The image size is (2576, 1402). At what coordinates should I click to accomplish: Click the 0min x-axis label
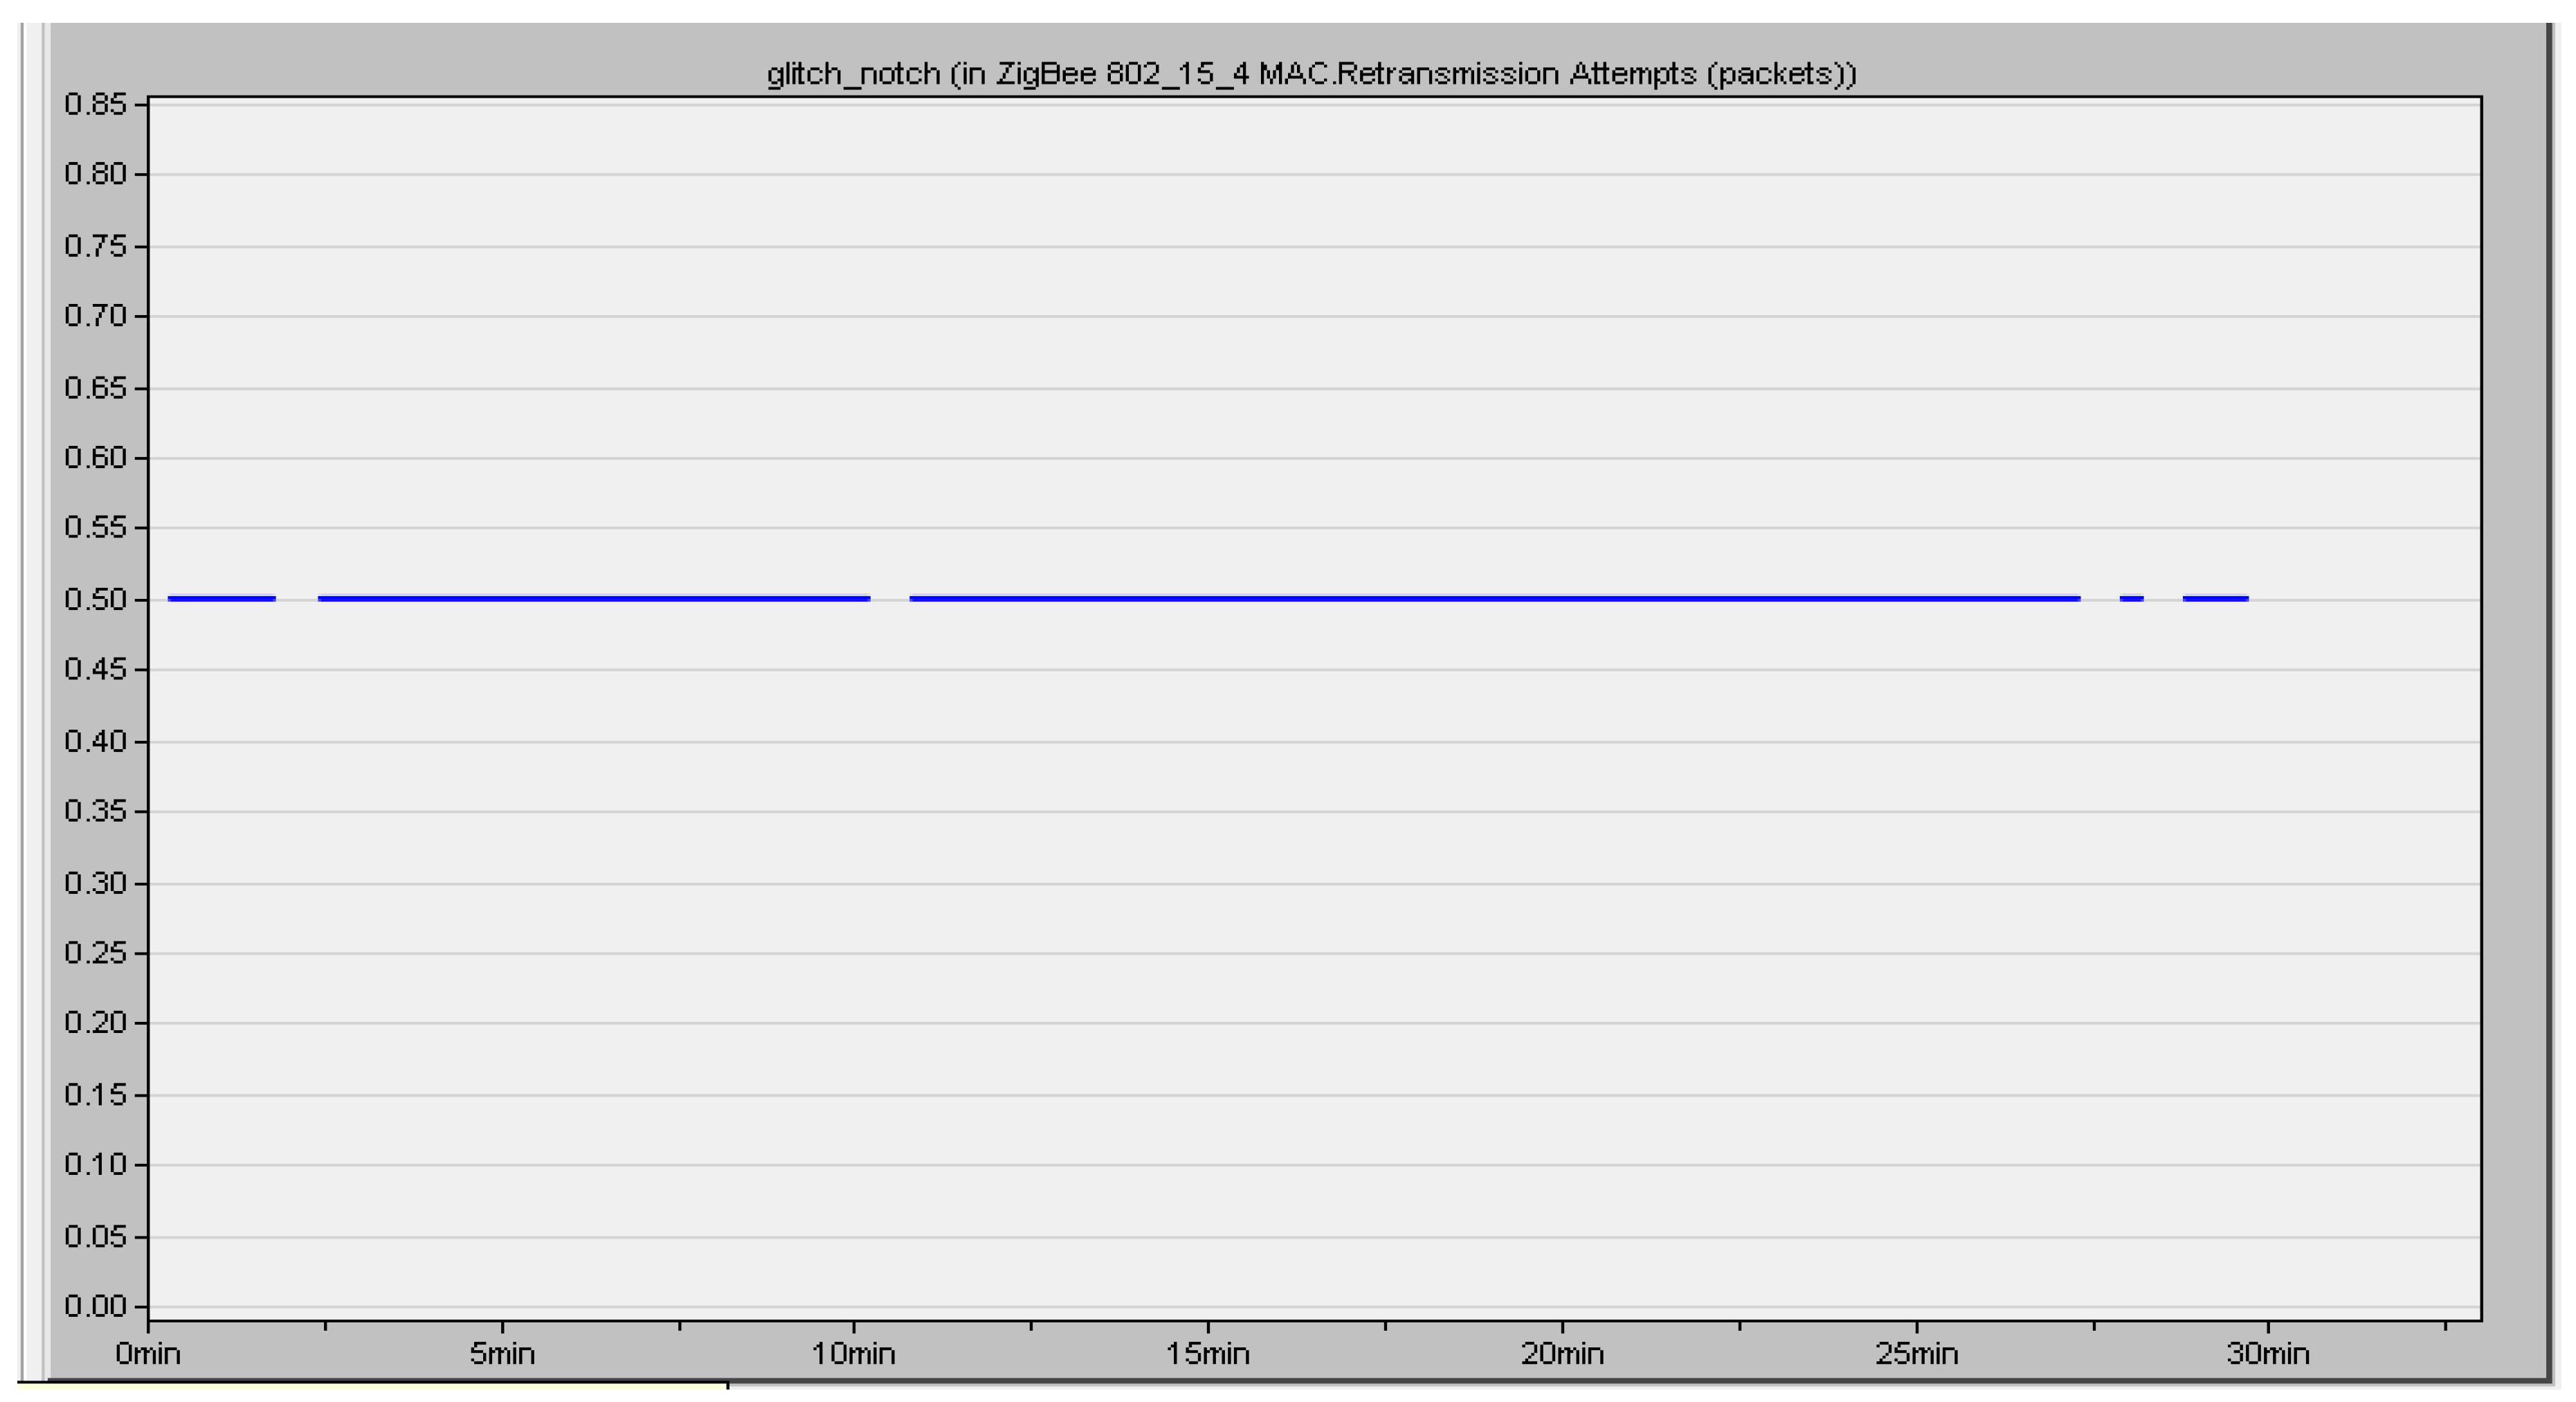coord(148,1354)
